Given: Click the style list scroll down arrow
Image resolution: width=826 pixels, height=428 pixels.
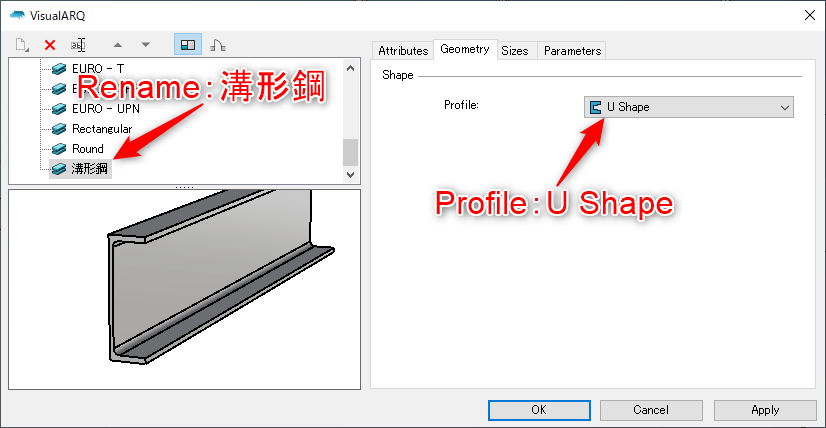Looking at the screenshot, I should [350, 174].
